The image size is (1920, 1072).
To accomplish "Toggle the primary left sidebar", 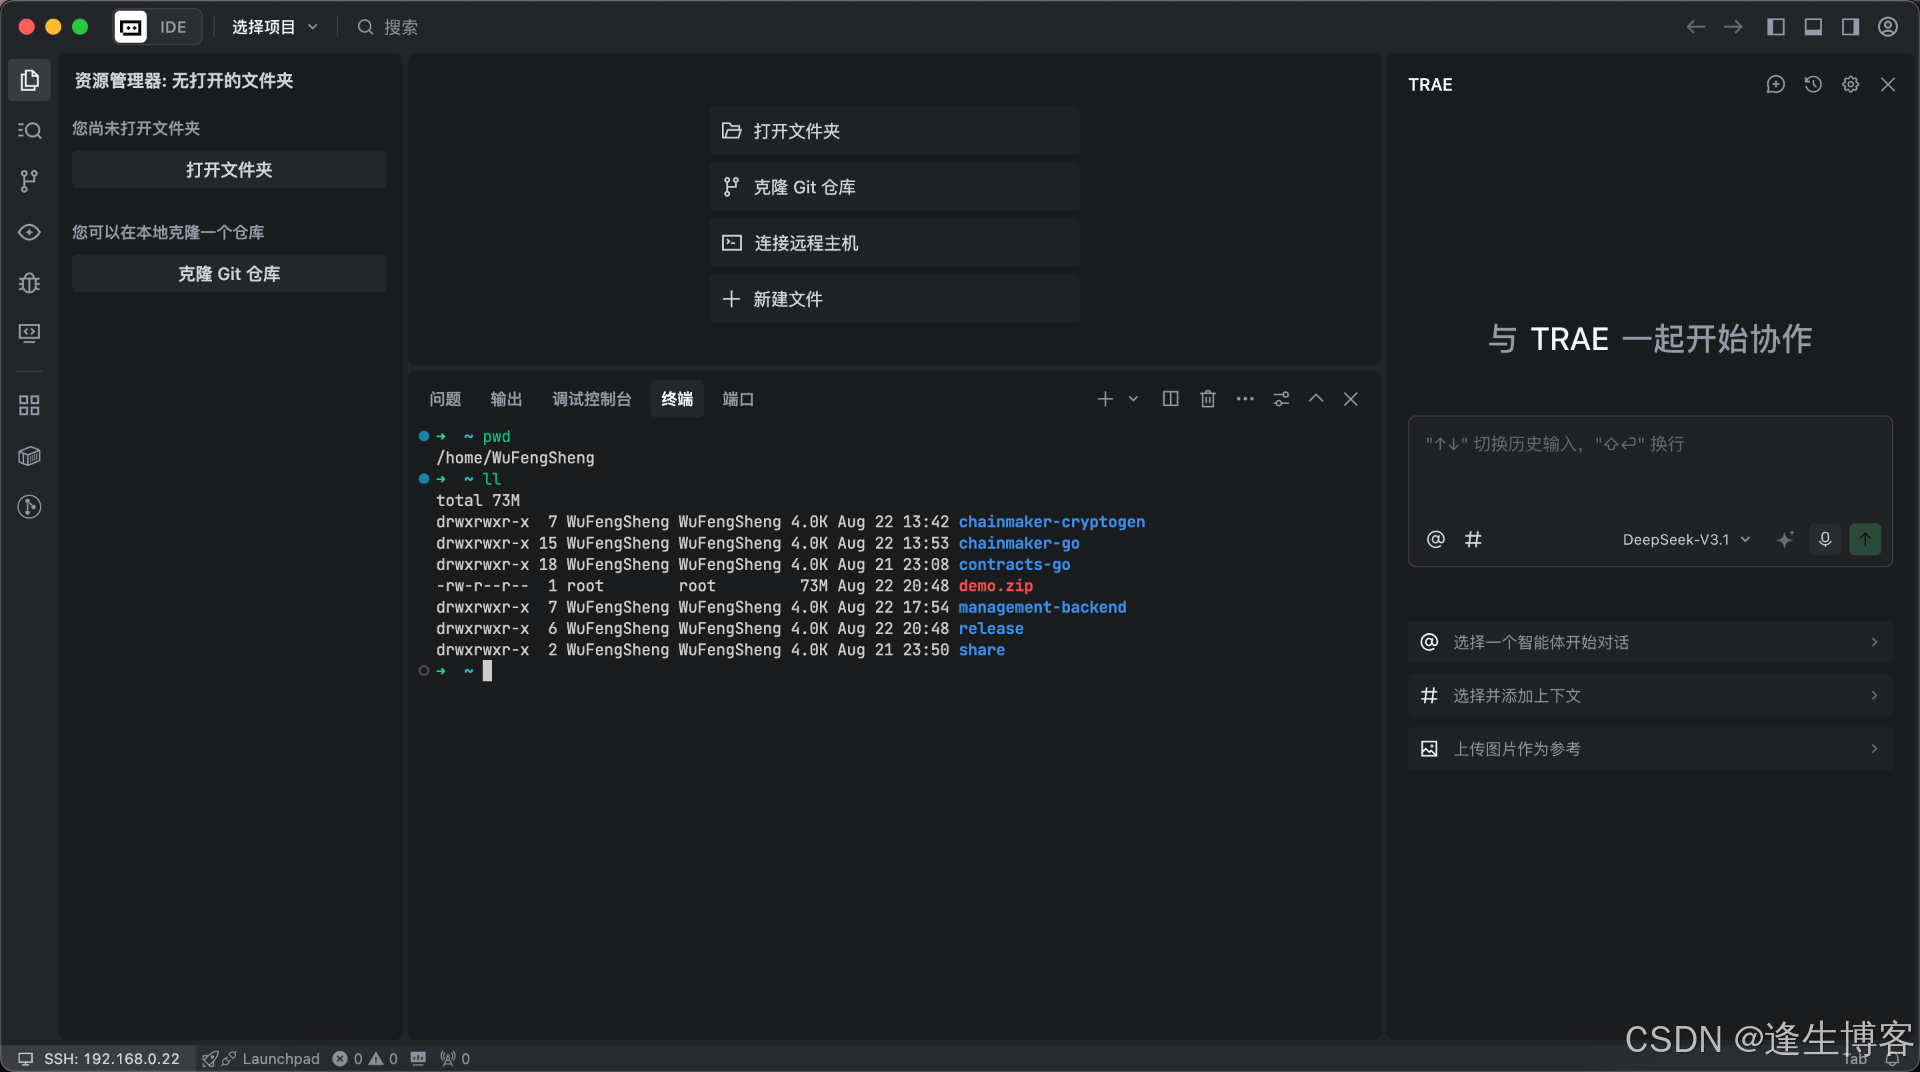I will (1776, 27).
